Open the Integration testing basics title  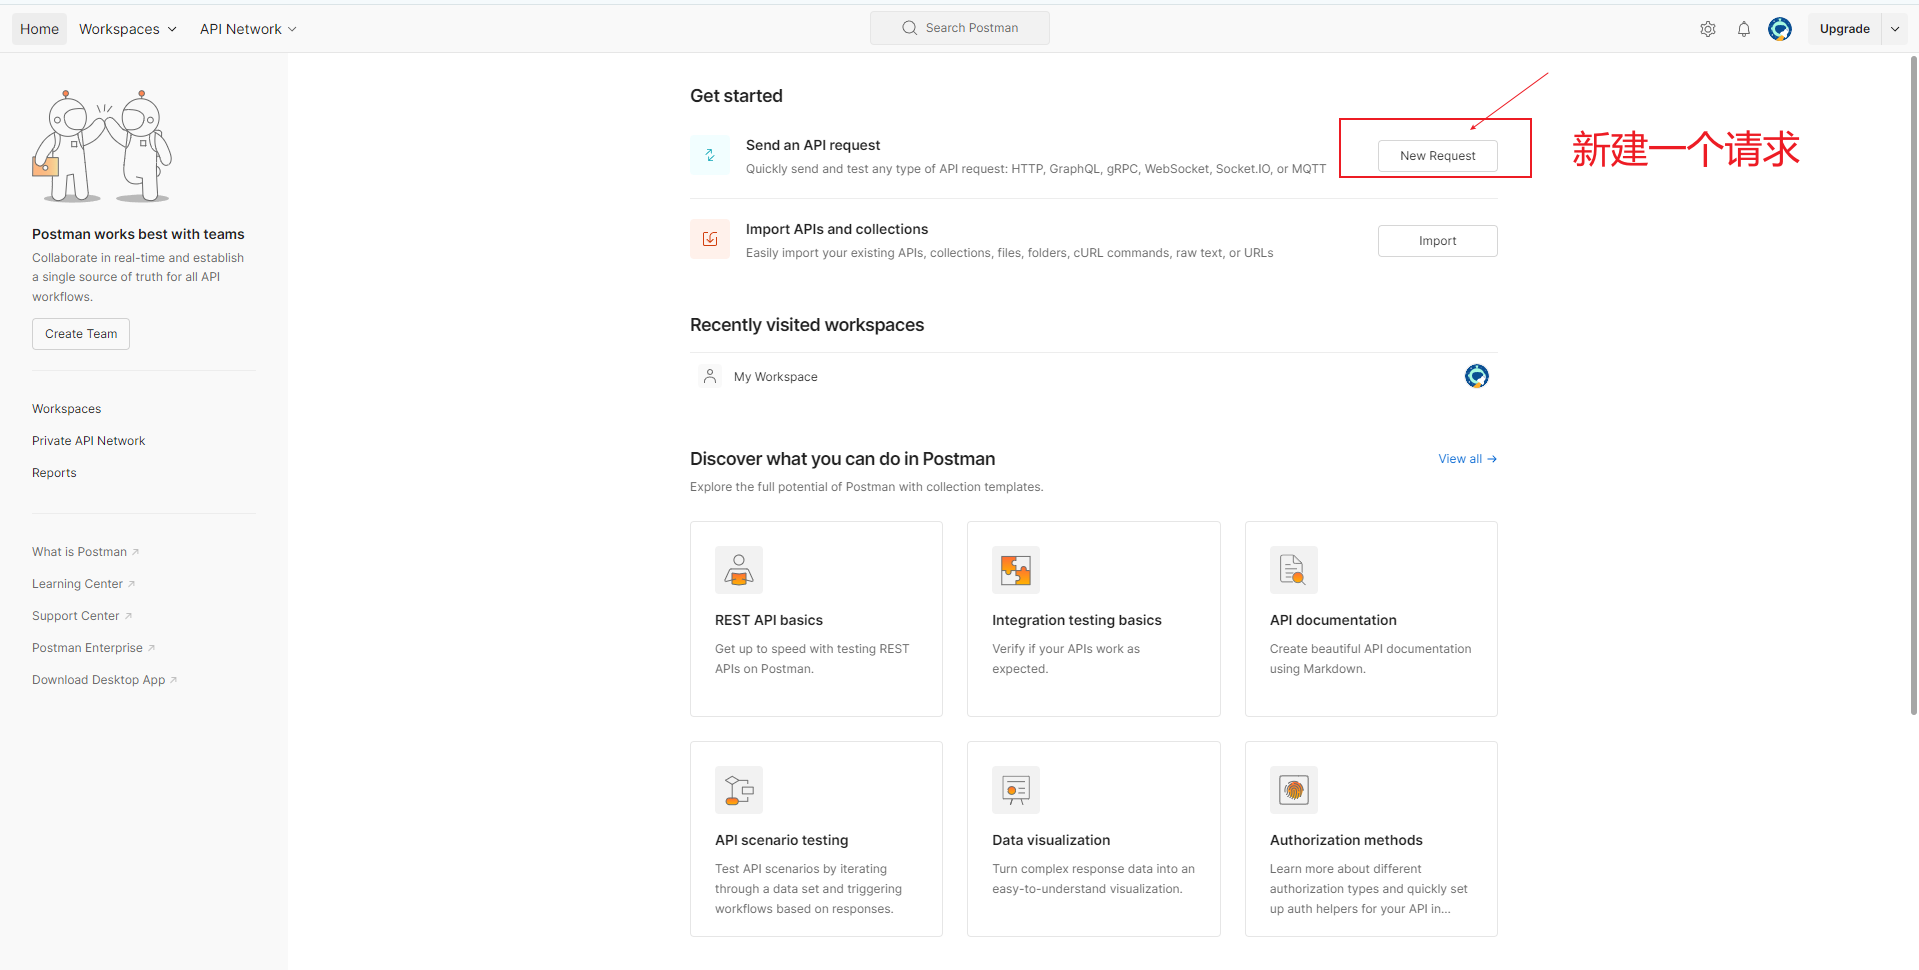click(x=1077, y=620)
